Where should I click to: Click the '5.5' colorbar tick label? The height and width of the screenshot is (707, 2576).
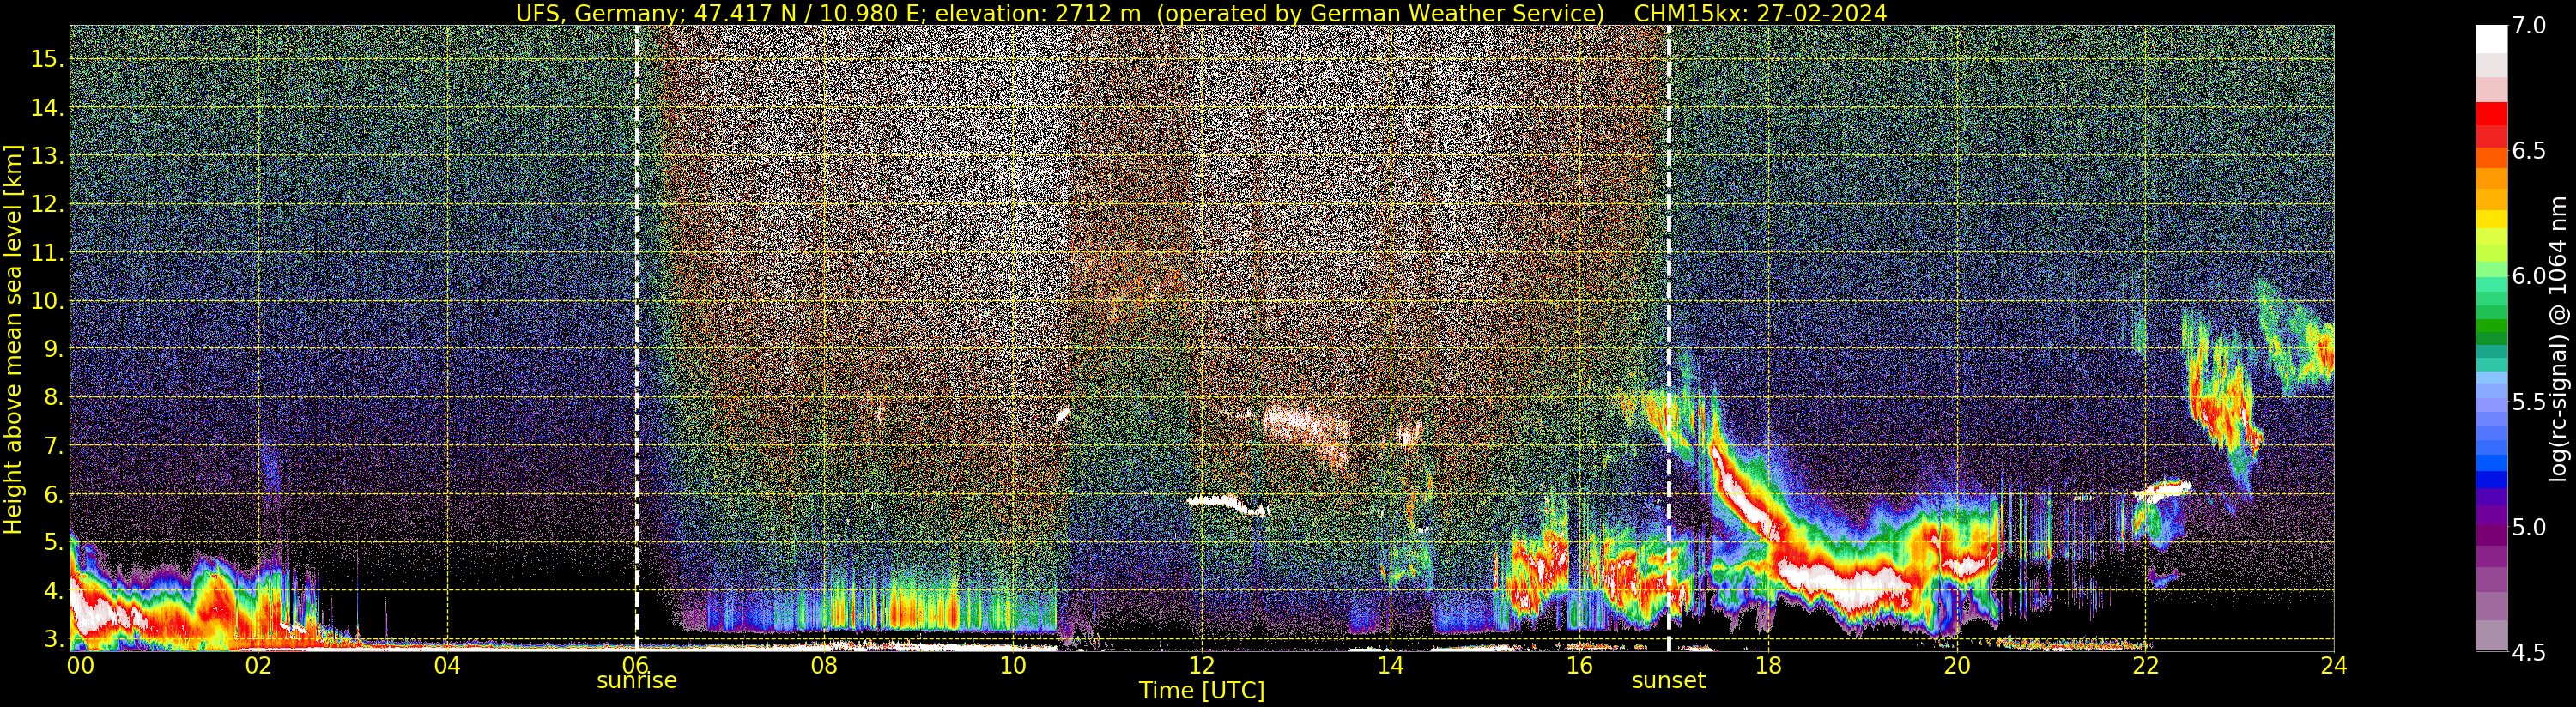coord(2529,402)
